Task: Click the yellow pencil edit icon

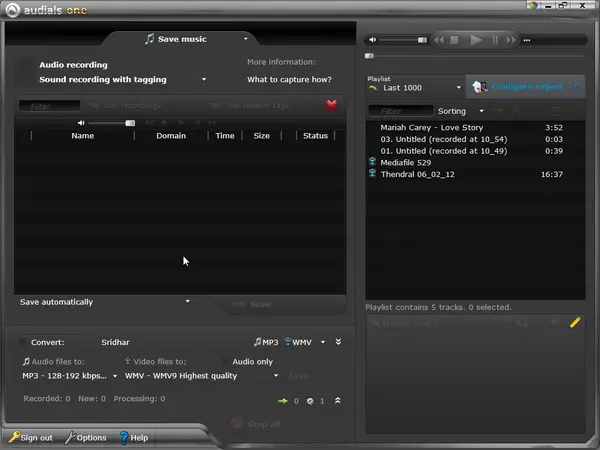Action: coord(575,323)
